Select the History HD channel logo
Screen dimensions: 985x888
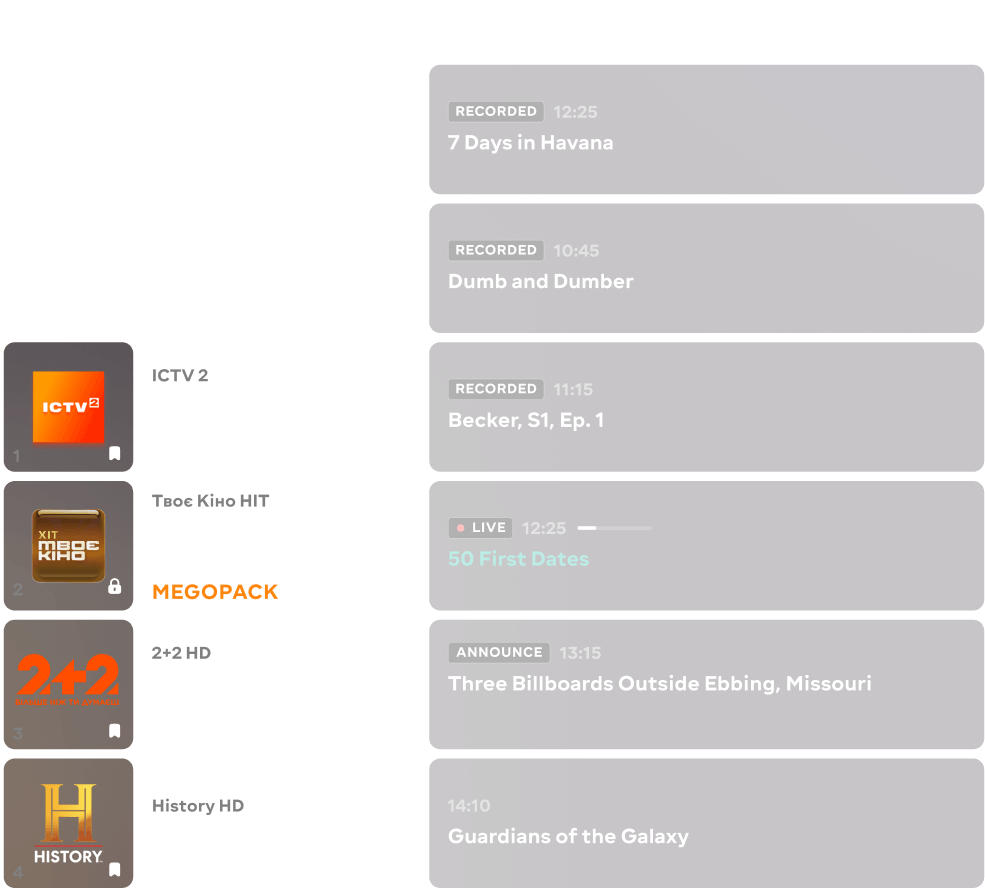coord(68,822)
